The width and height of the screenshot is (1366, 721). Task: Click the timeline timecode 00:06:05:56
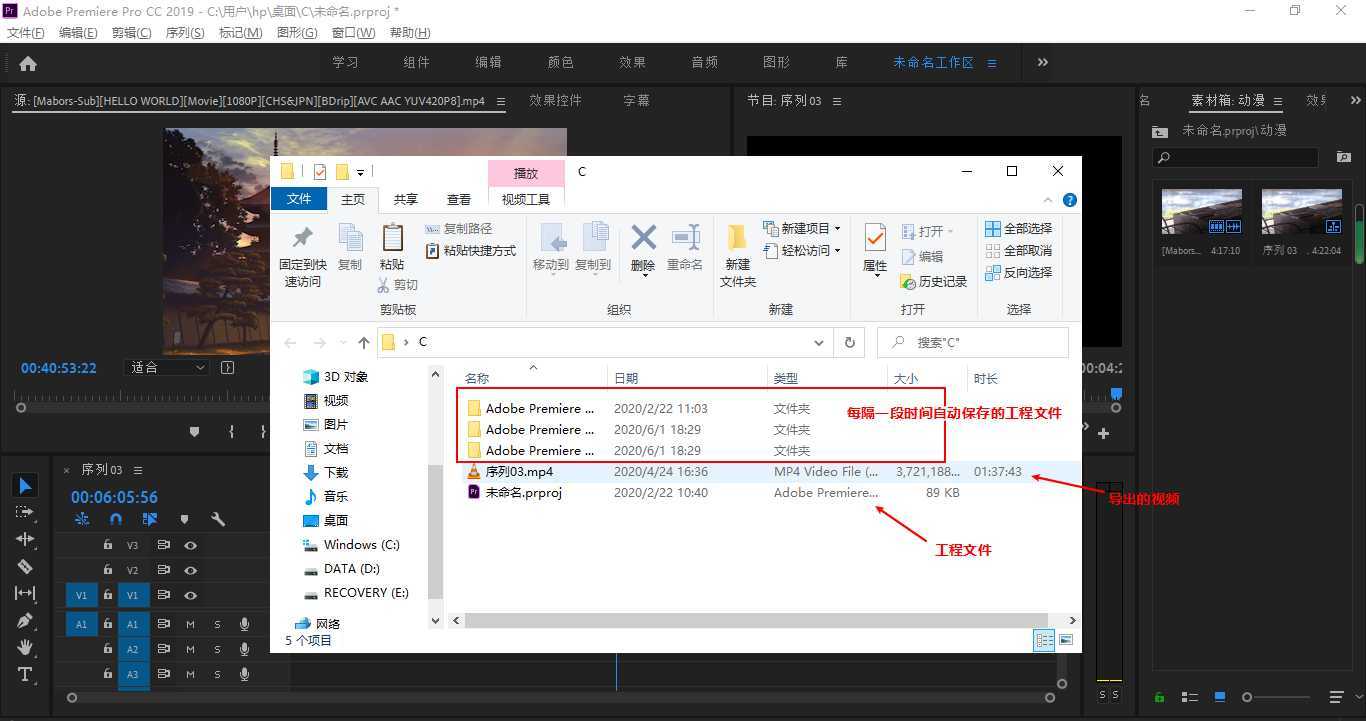click(x=114, y=497)
